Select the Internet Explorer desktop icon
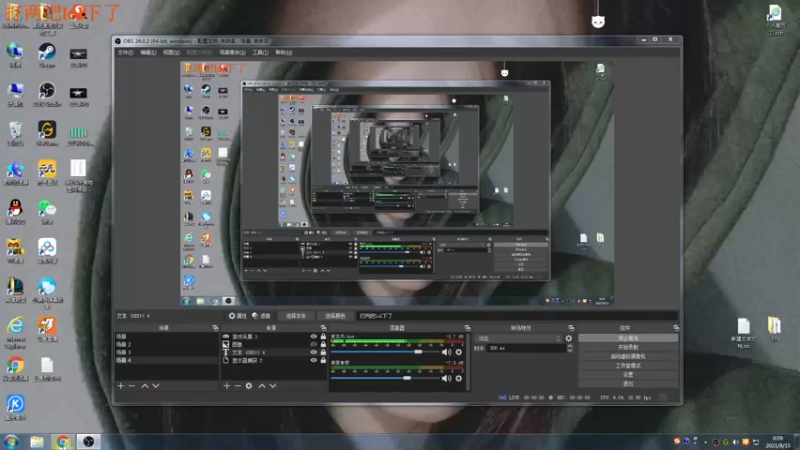 click(x=15, y=332)
